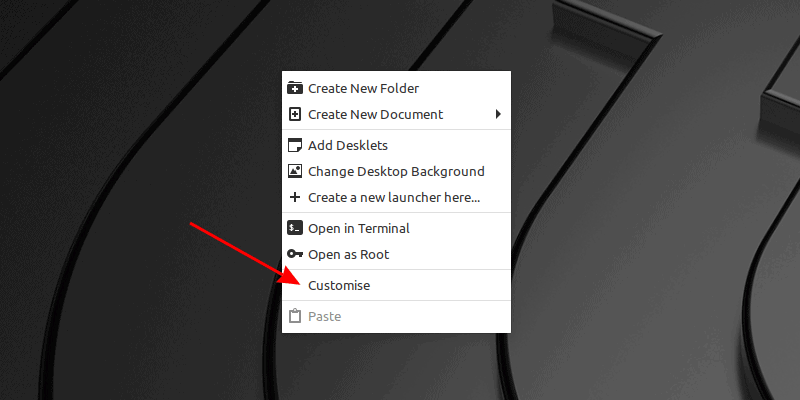This screenshot has width=800, height=400.
Task: Expand the Create New Document submenu arrow
Action: point(498,114)
